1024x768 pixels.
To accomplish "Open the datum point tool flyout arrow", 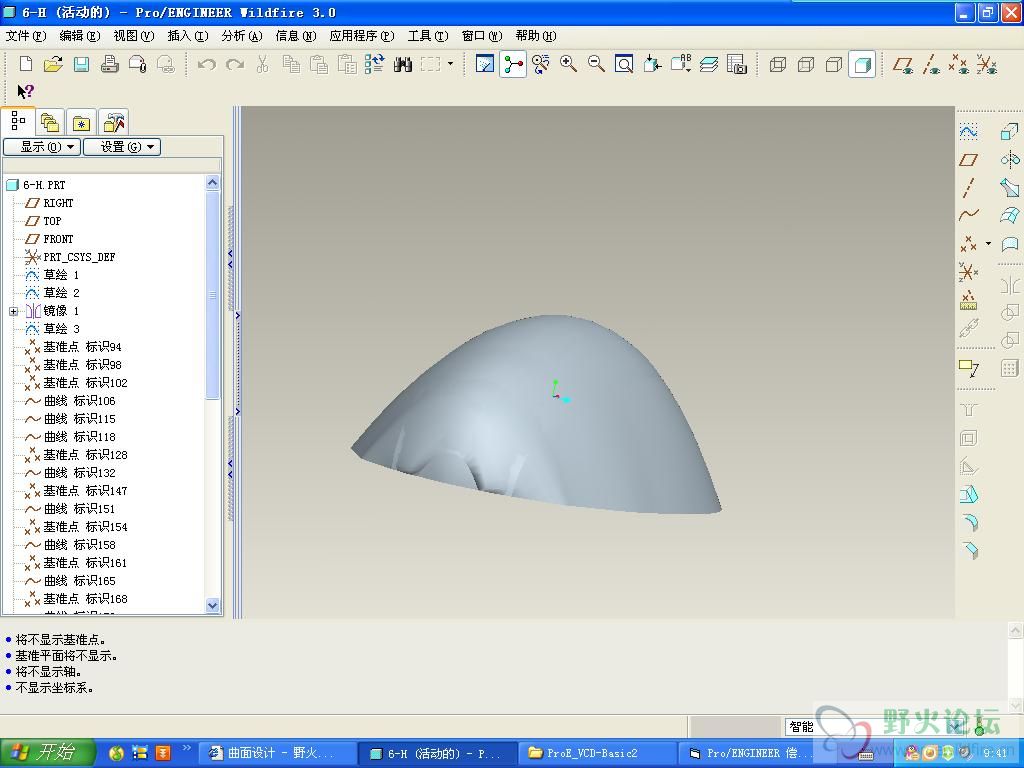I will click(x=988, y=244).
